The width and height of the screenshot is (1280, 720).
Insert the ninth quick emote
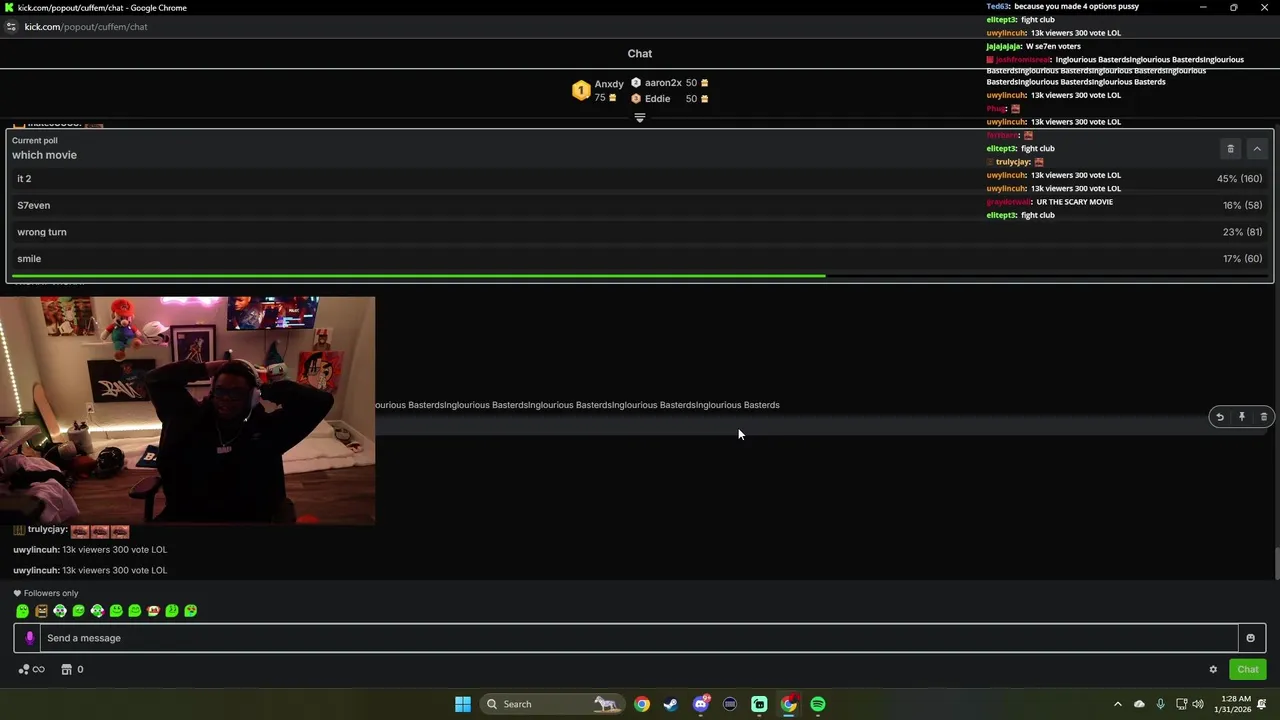172,611
